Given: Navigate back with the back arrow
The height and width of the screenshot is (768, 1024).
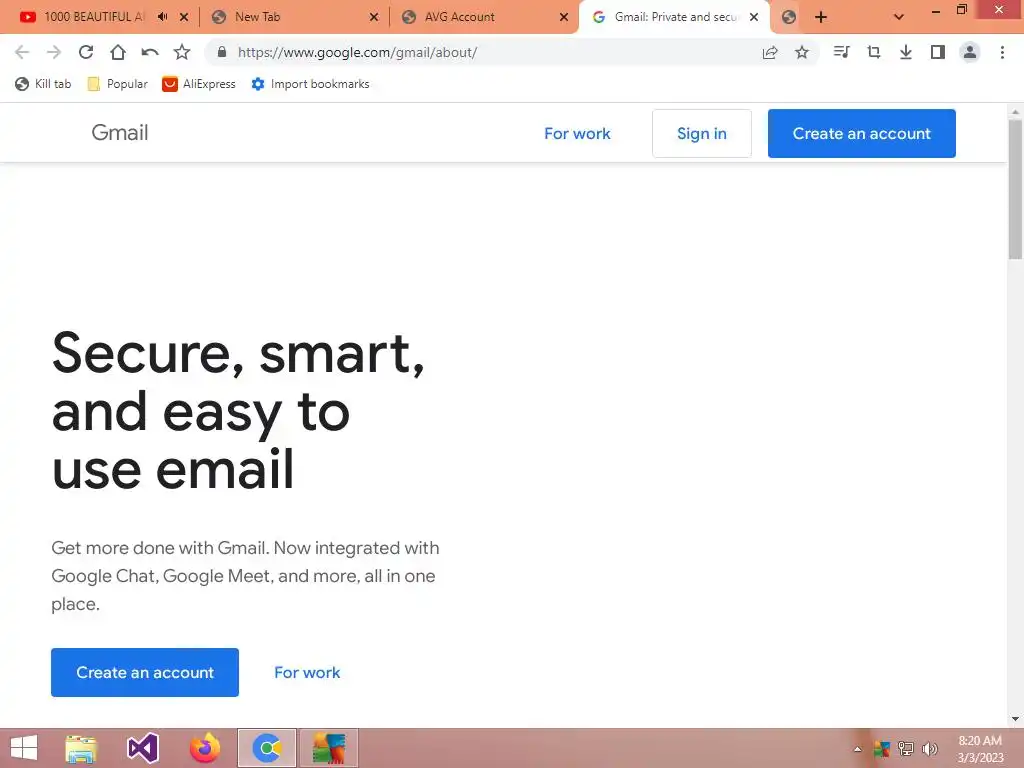Looking at the screenshot, I should click(22, 52).
